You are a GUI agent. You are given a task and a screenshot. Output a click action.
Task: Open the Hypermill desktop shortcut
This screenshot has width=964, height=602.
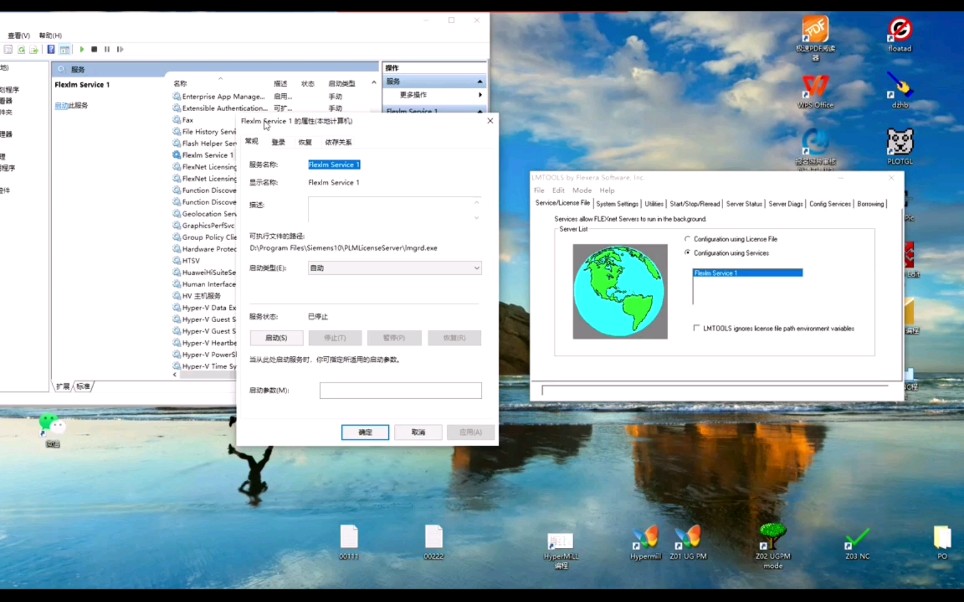(x=646, y=543)
